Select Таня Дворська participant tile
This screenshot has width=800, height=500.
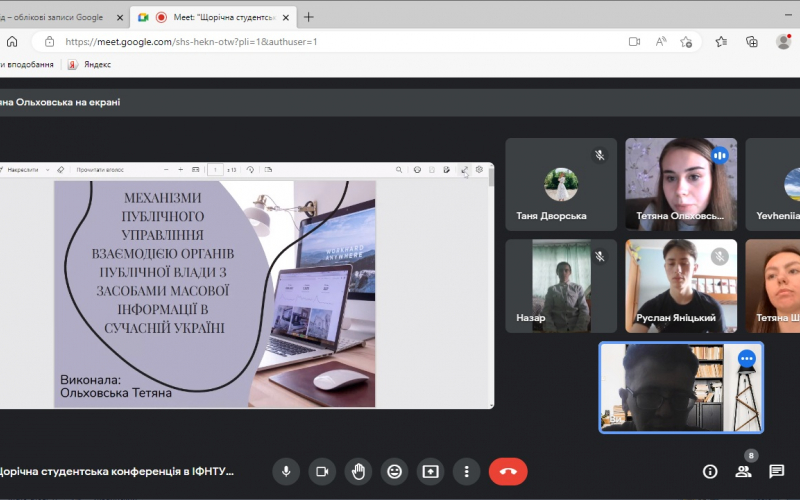pyautogui.click(x=561, y=184)
